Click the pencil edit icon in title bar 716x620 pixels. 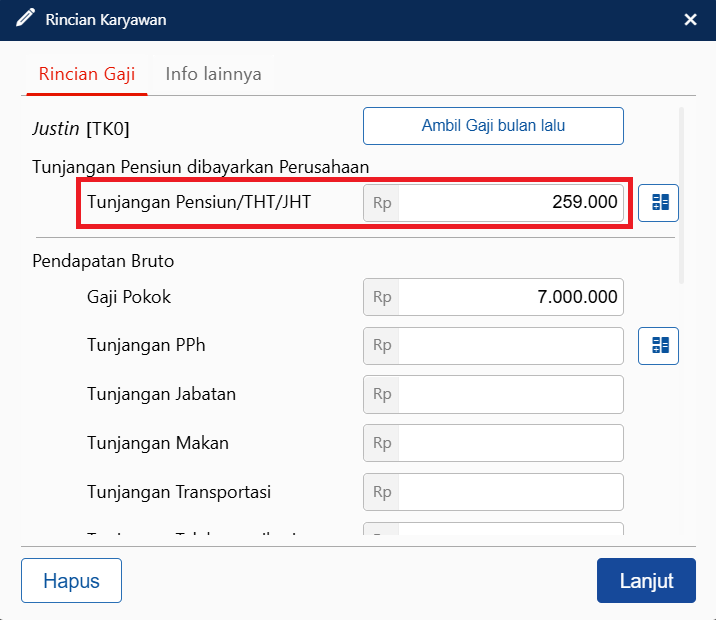coord(24,19)
